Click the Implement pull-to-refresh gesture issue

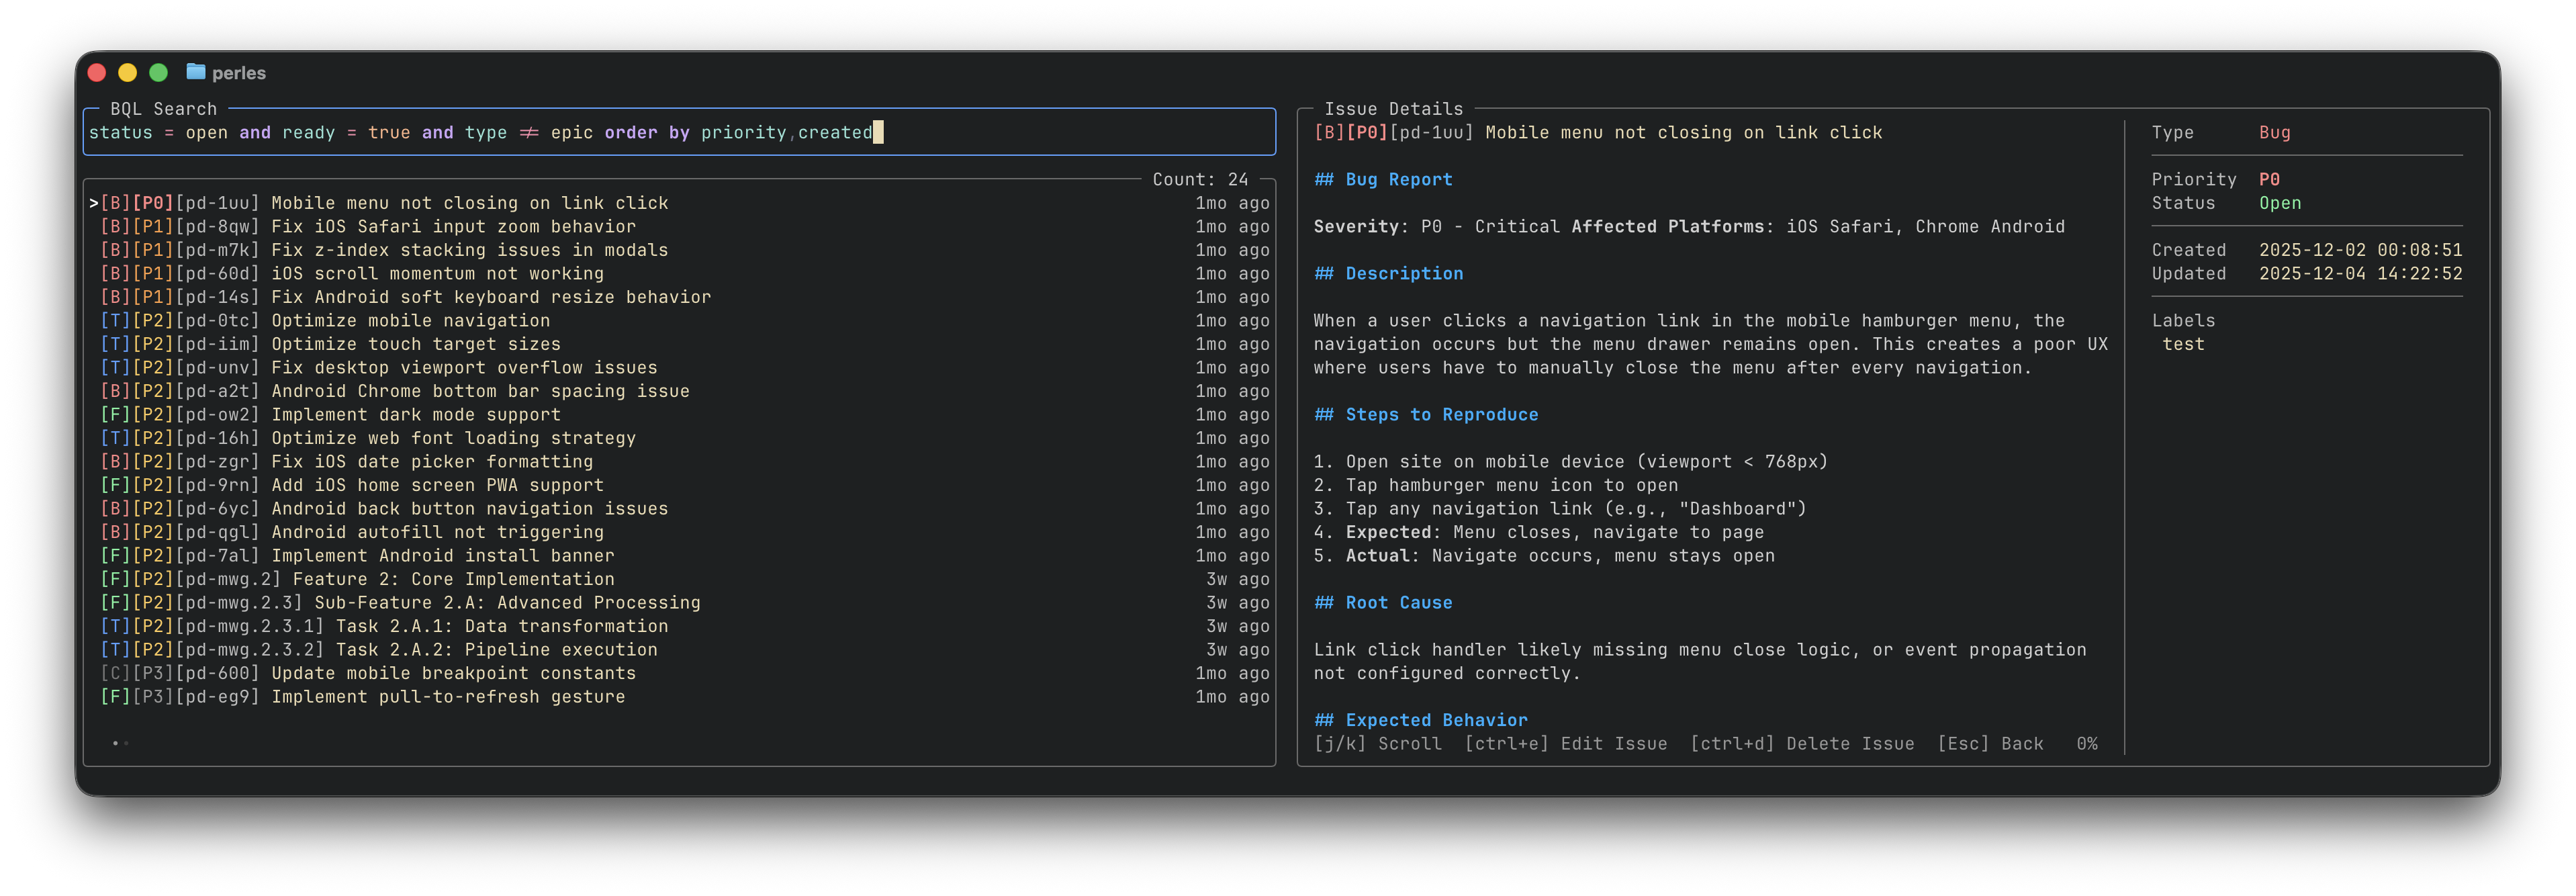coord(448,697)
